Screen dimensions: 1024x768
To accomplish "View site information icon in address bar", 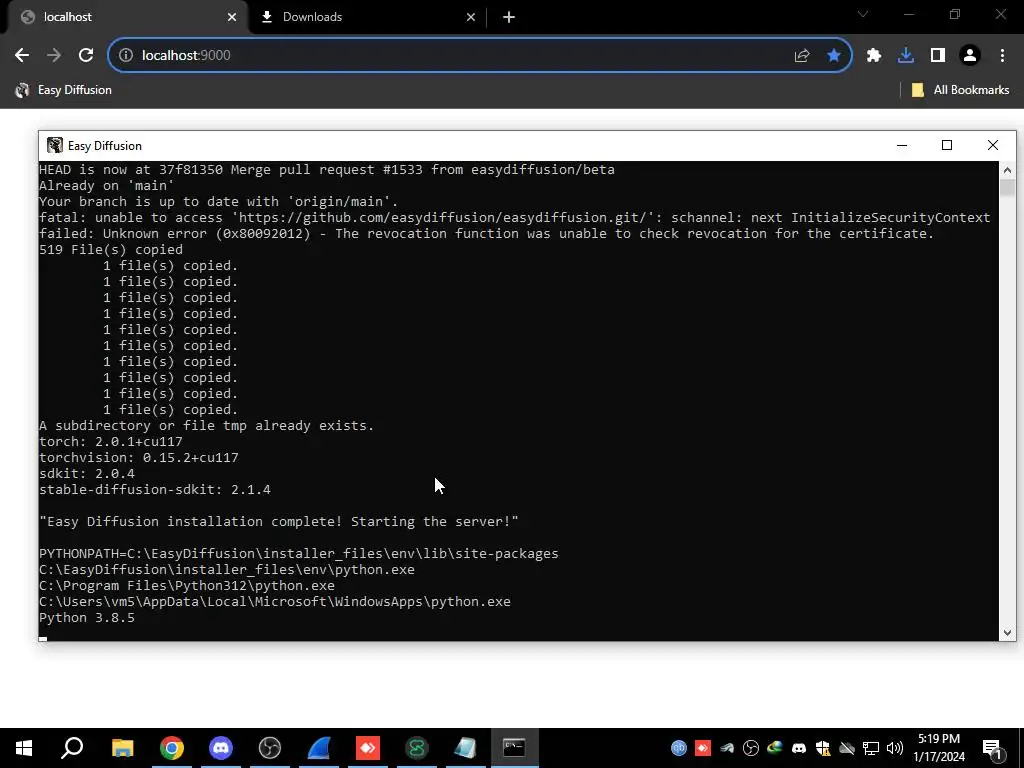I will click(x=126, y=56).
